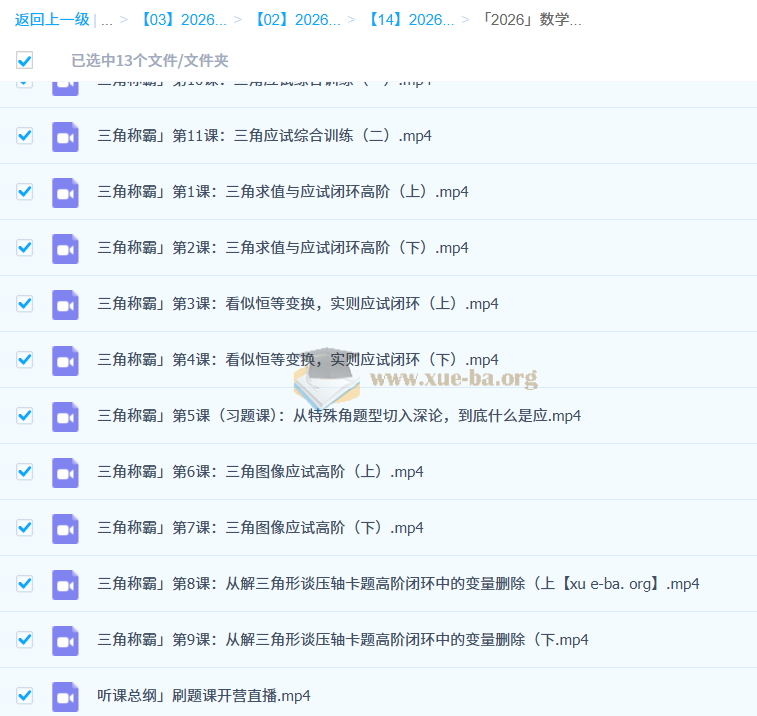The image size is (757, 716).
Task: Click video icon for 听课总纲 刷题课开营直播
Action: (65, 696)
